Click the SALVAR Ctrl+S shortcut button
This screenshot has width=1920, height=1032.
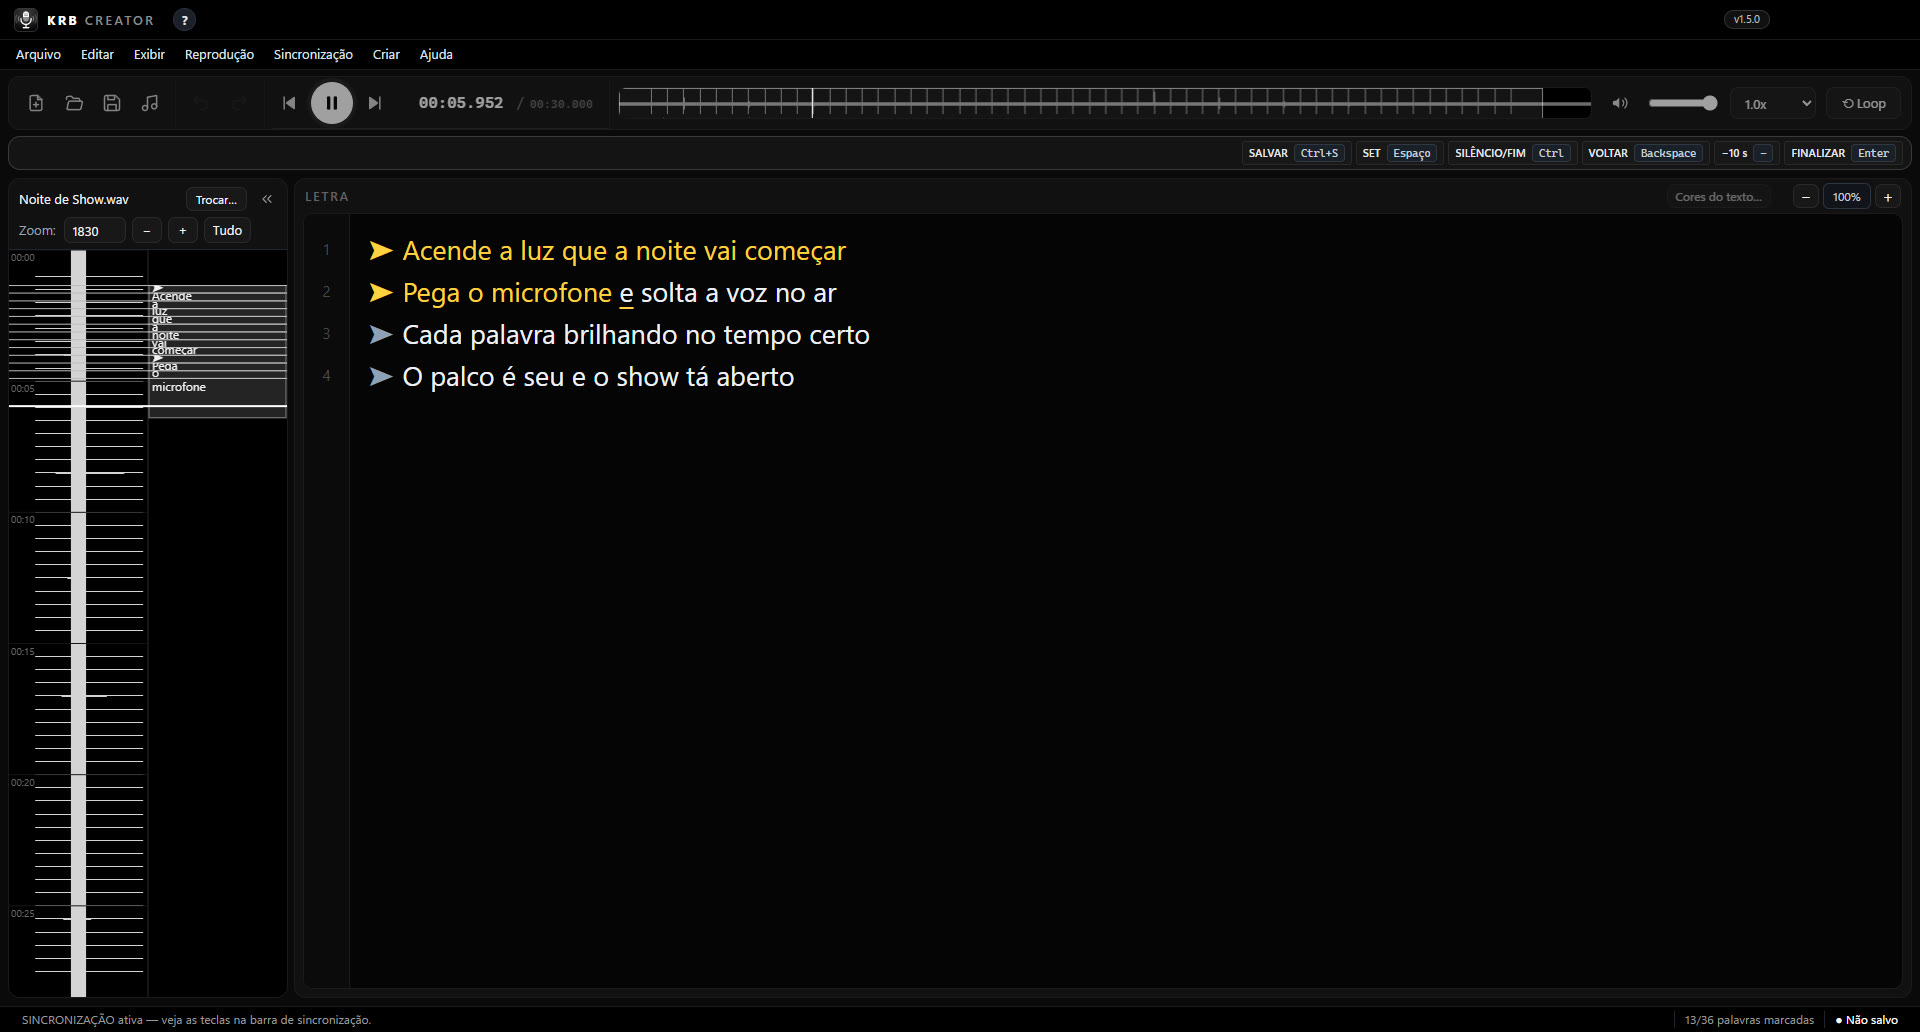(x=1295, y=153)
